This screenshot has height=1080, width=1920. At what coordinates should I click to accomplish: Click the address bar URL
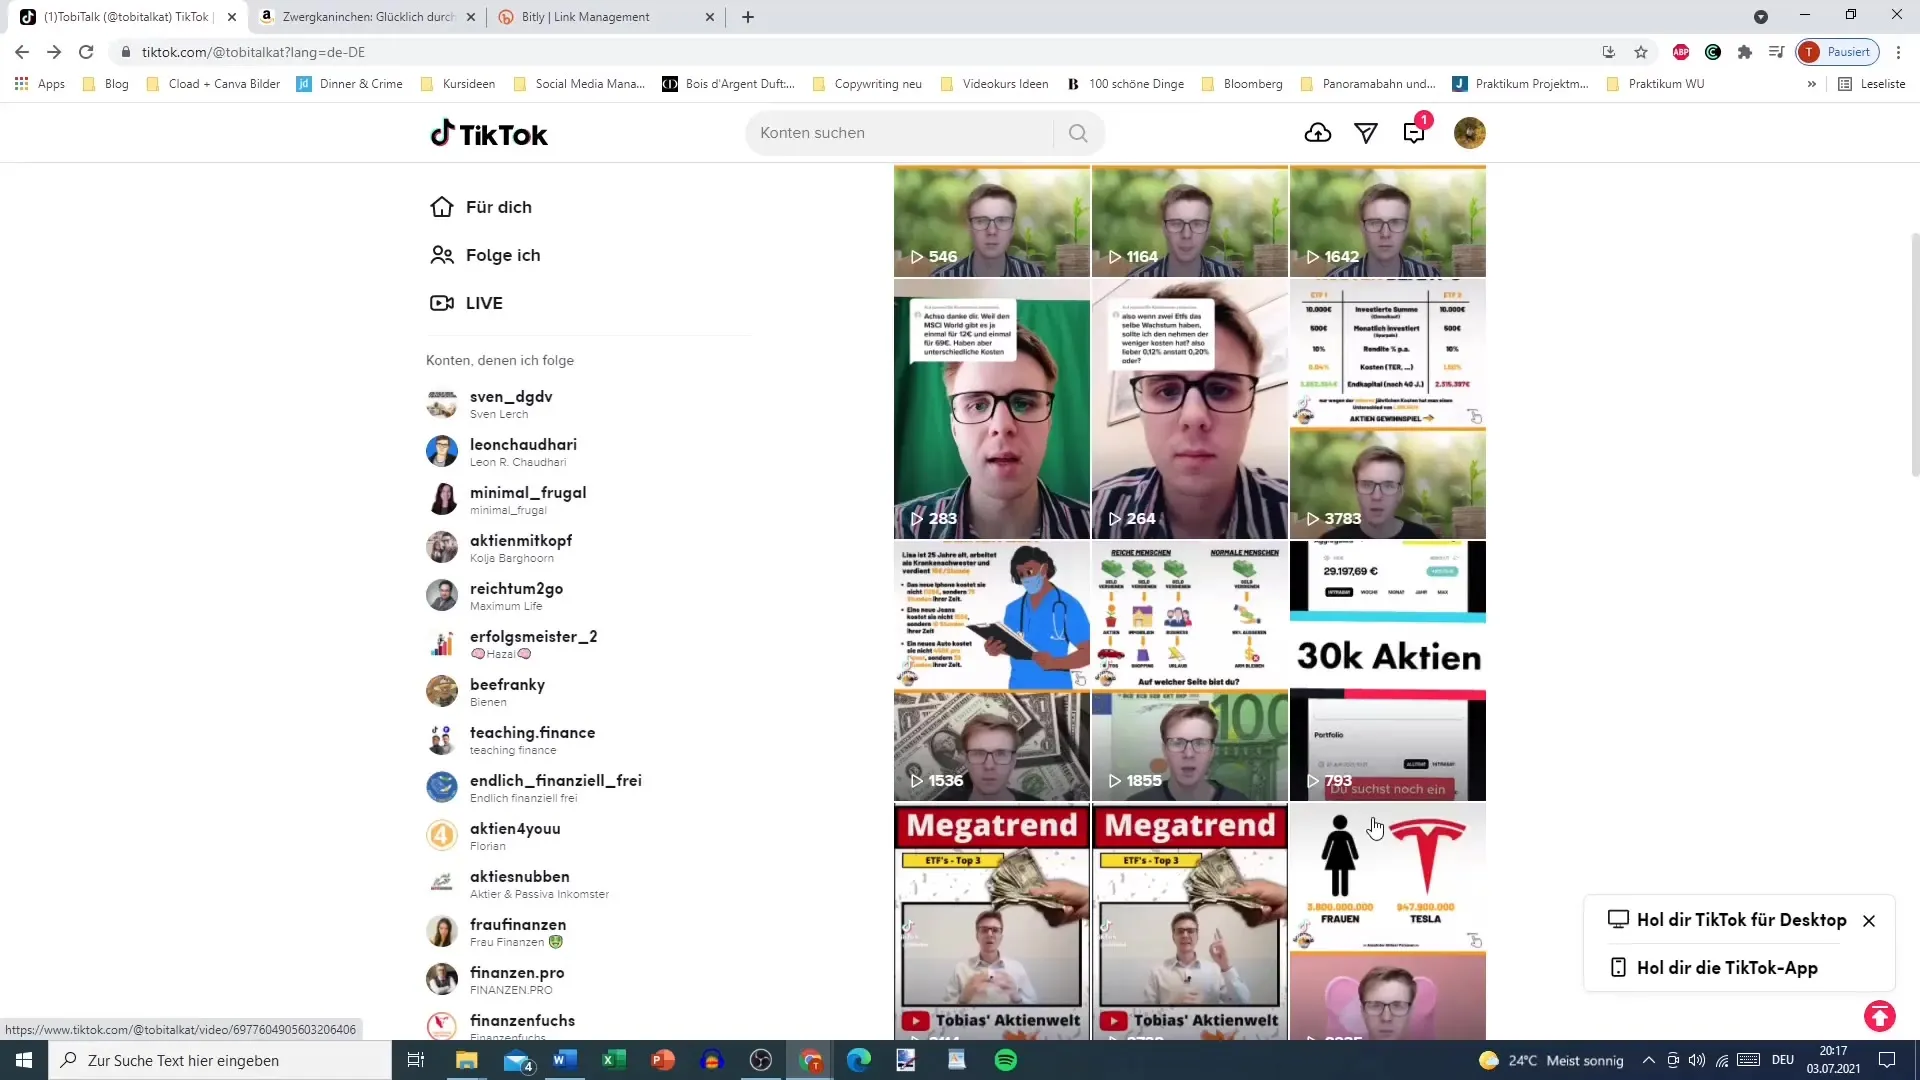coord(253,52)
